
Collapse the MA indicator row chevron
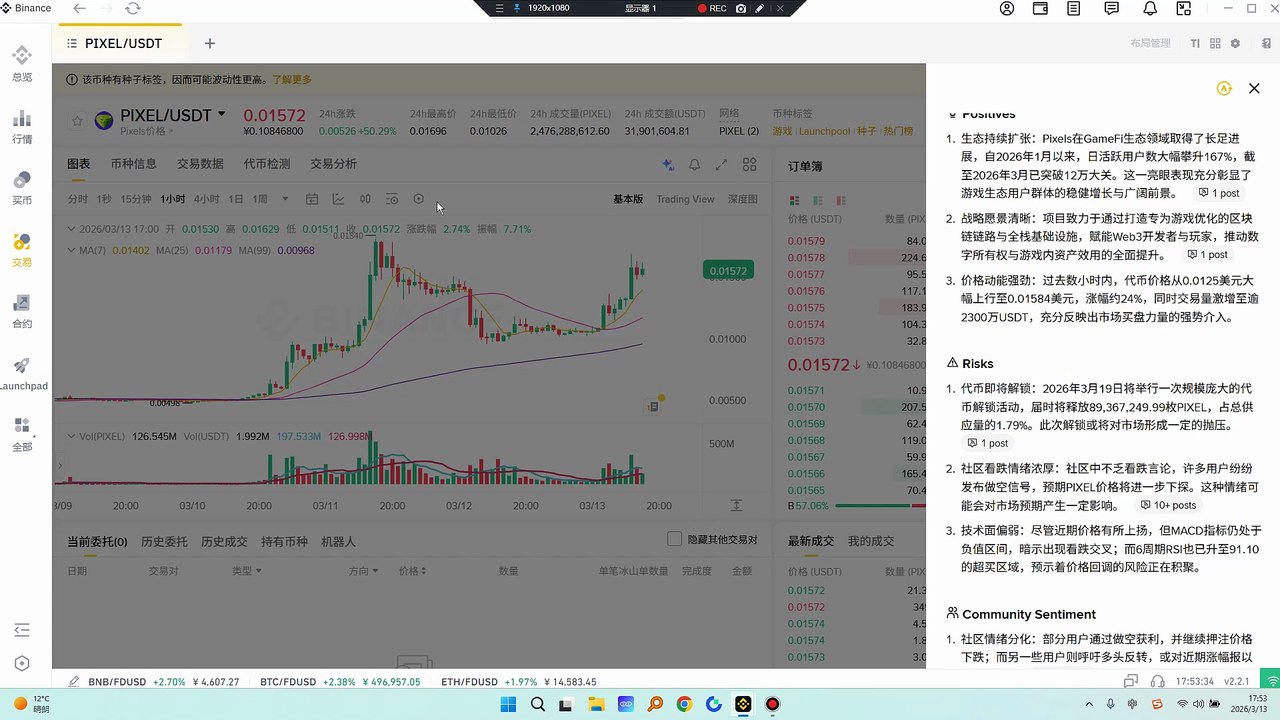[71, 250]
